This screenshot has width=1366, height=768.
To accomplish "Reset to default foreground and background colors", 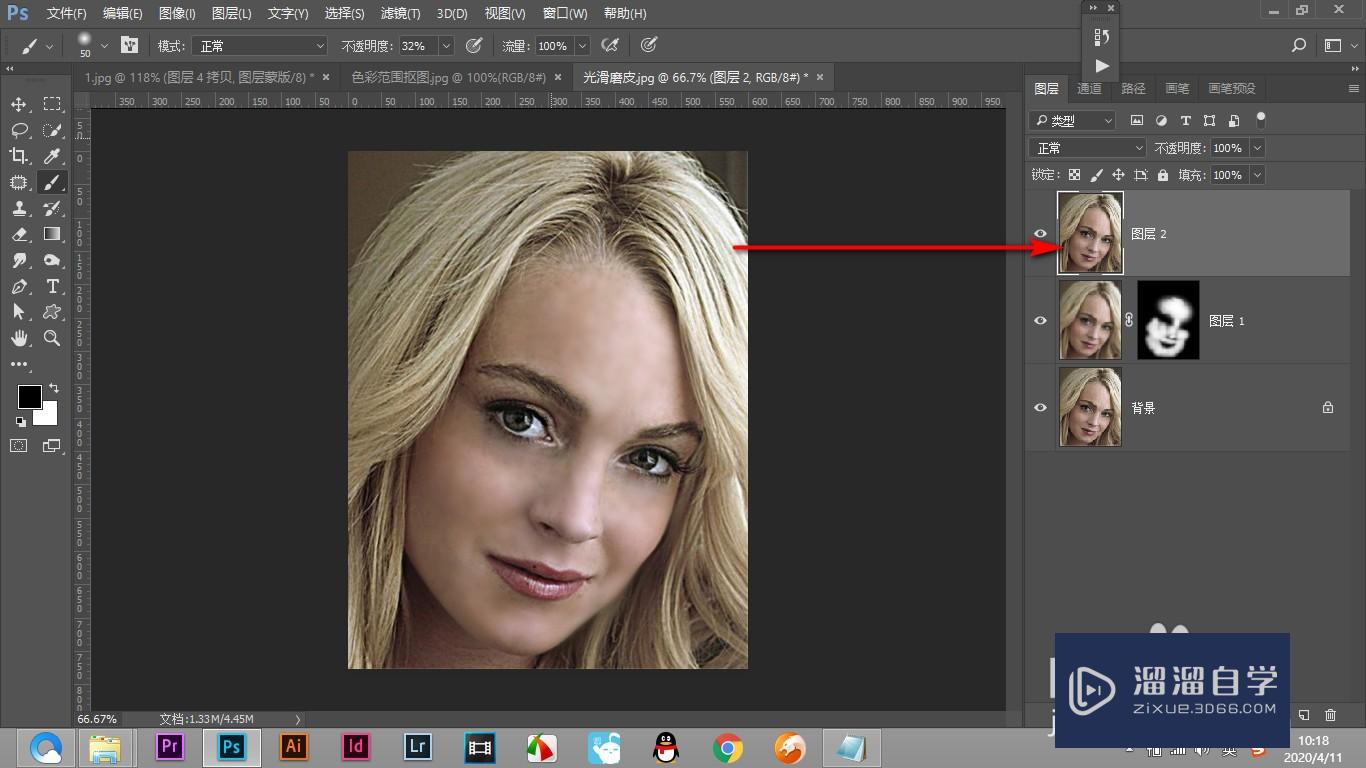I will coord(21,421).
